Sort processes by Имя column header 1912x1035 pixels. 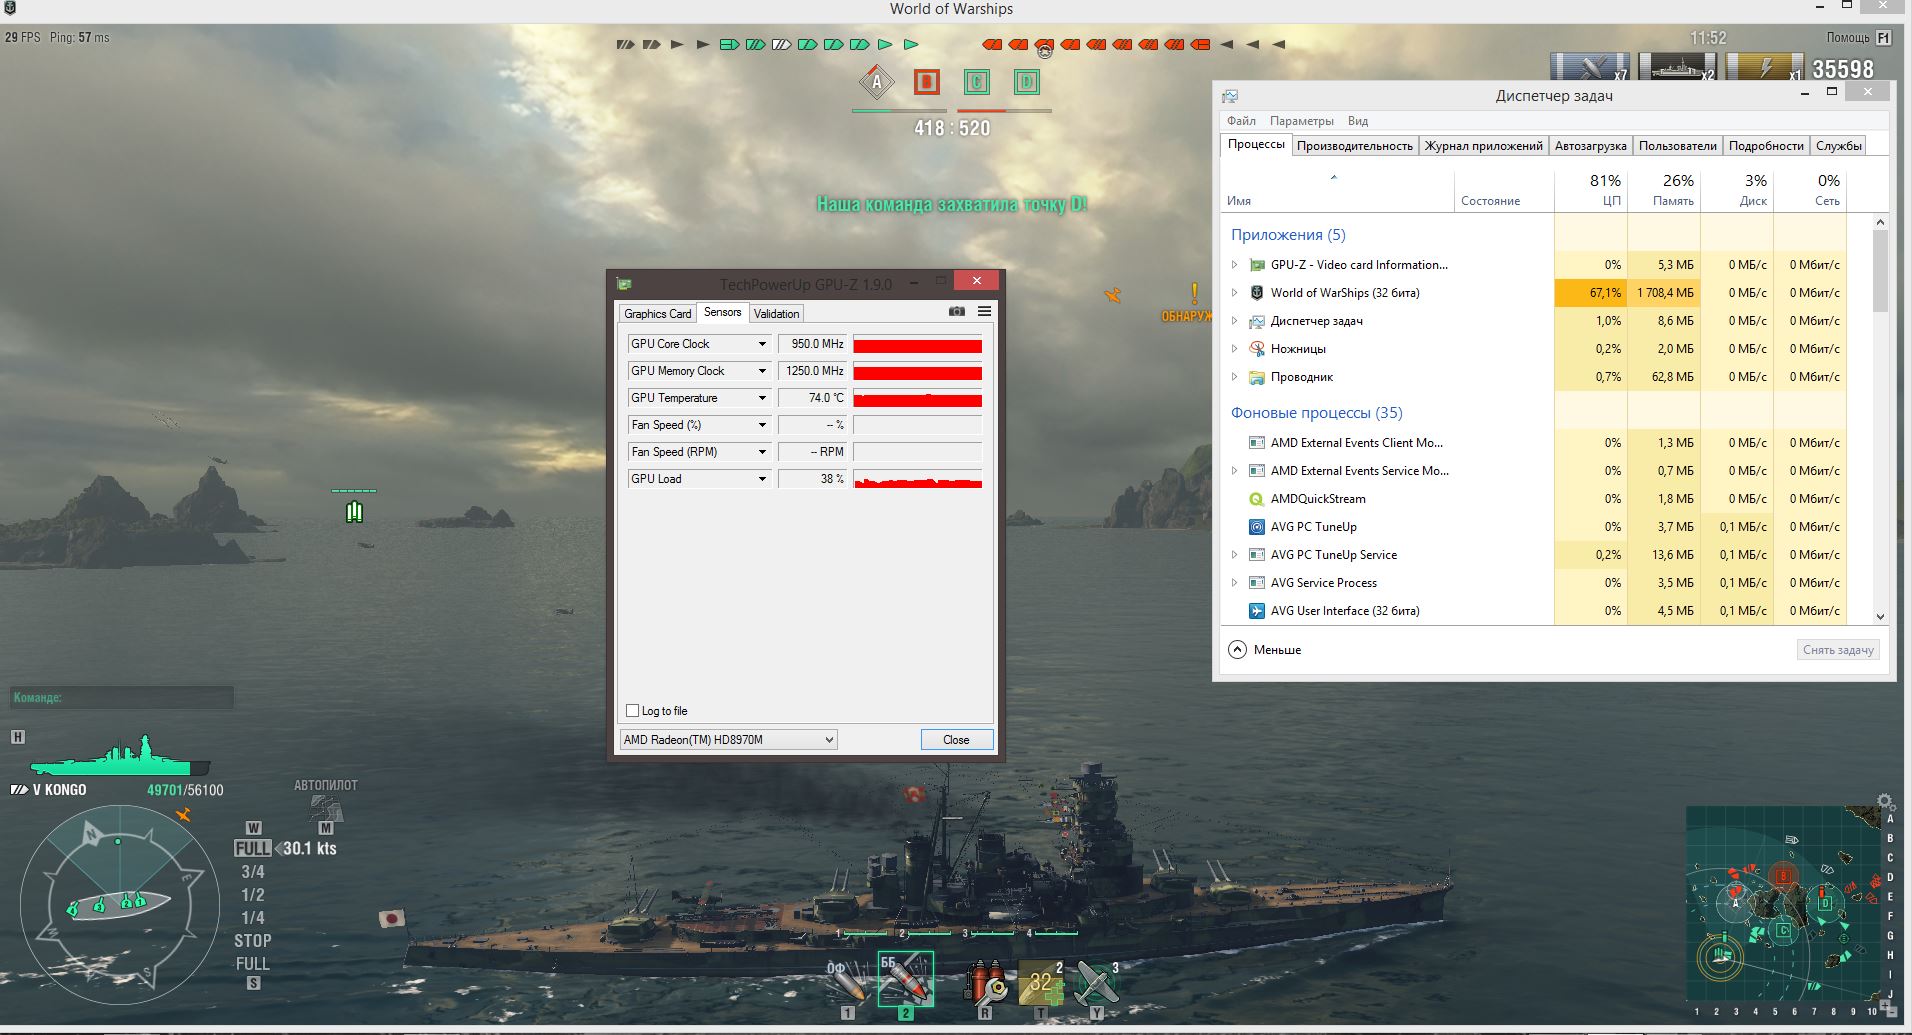pos(1337,190)
